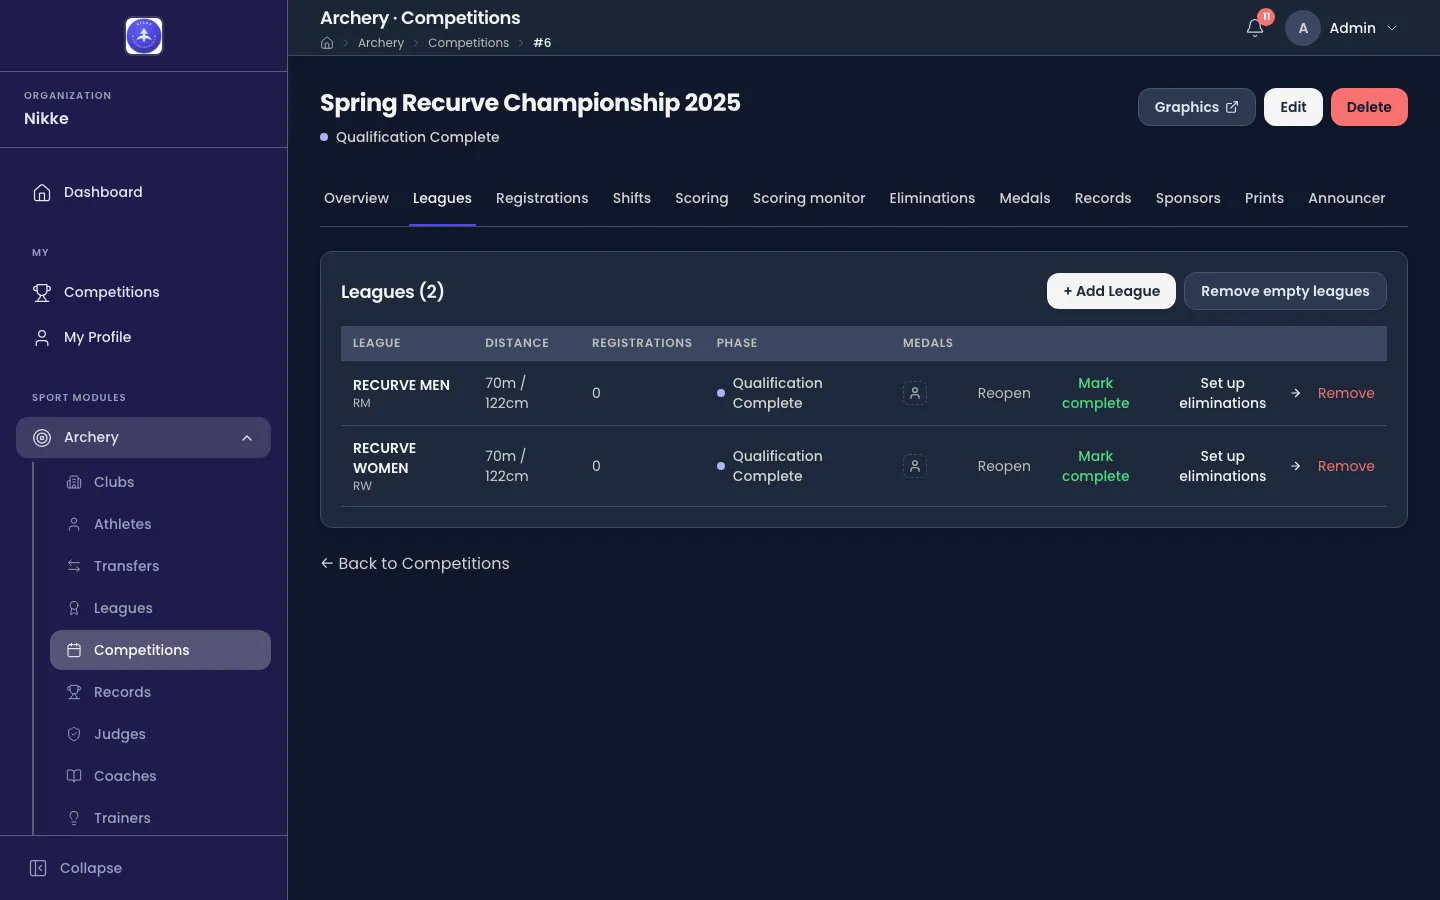The height and width of the screenshot is (900, 1440).
Task: Click the medals icon for Recurve Women
Action: [x=915, y=466]
